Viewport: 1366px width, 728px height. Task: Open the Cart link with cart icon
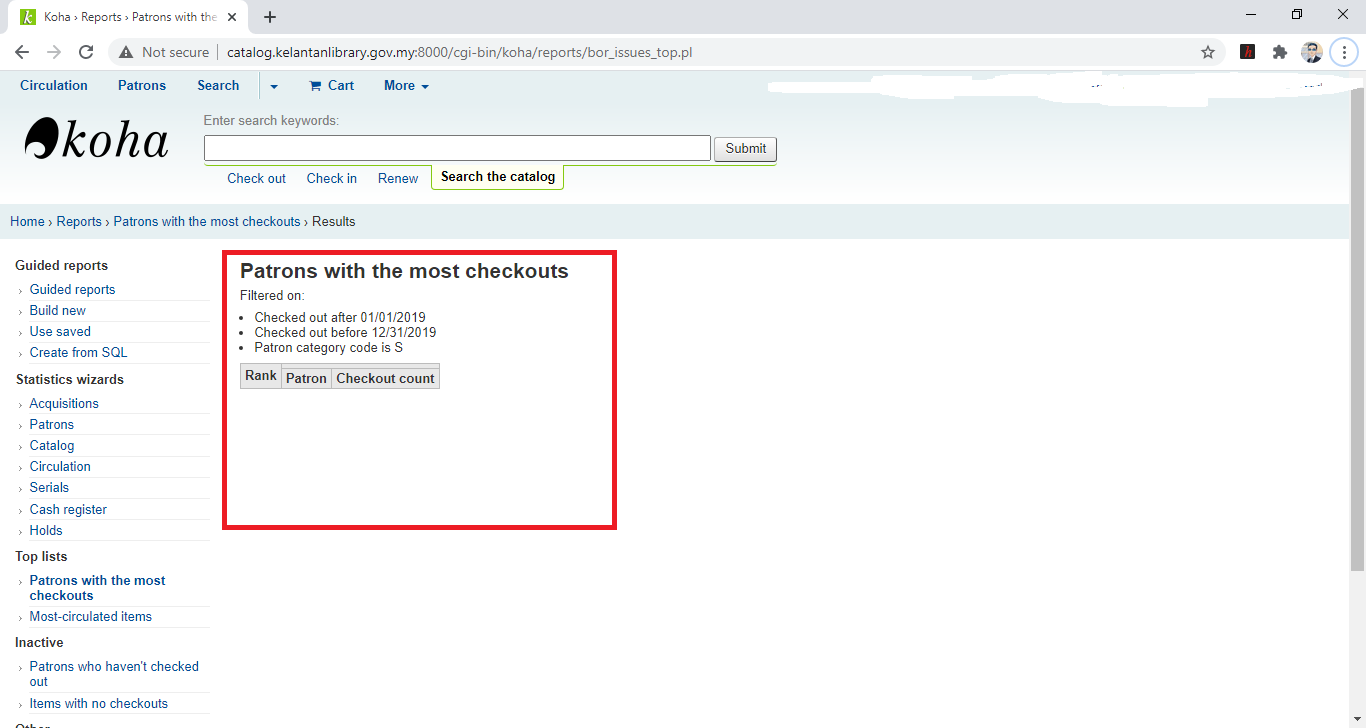pyautogui.click(x=332, y=86)
